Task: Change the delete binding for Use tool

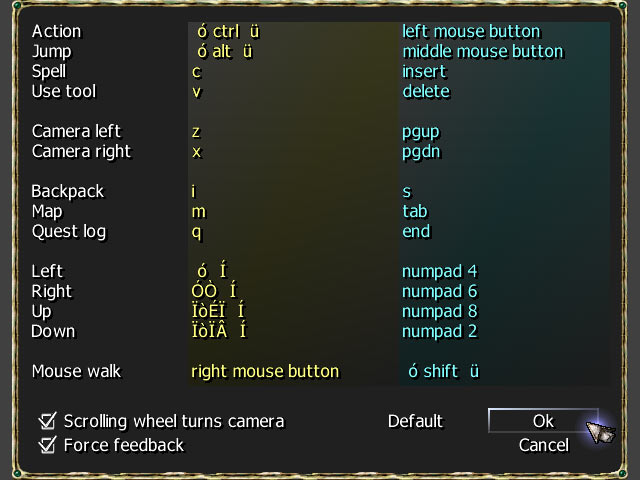Action: pos(426,91)
